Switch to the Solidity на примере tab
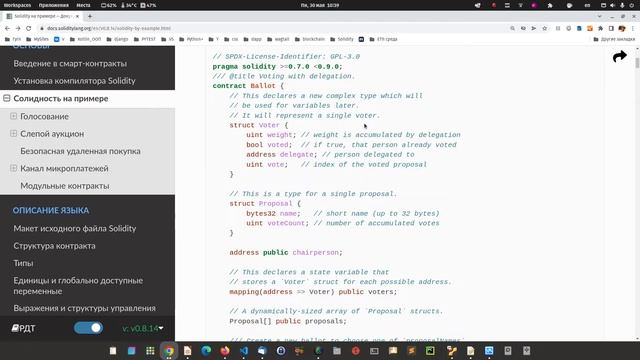The image size is (640, 360). (x=42, y=16)
